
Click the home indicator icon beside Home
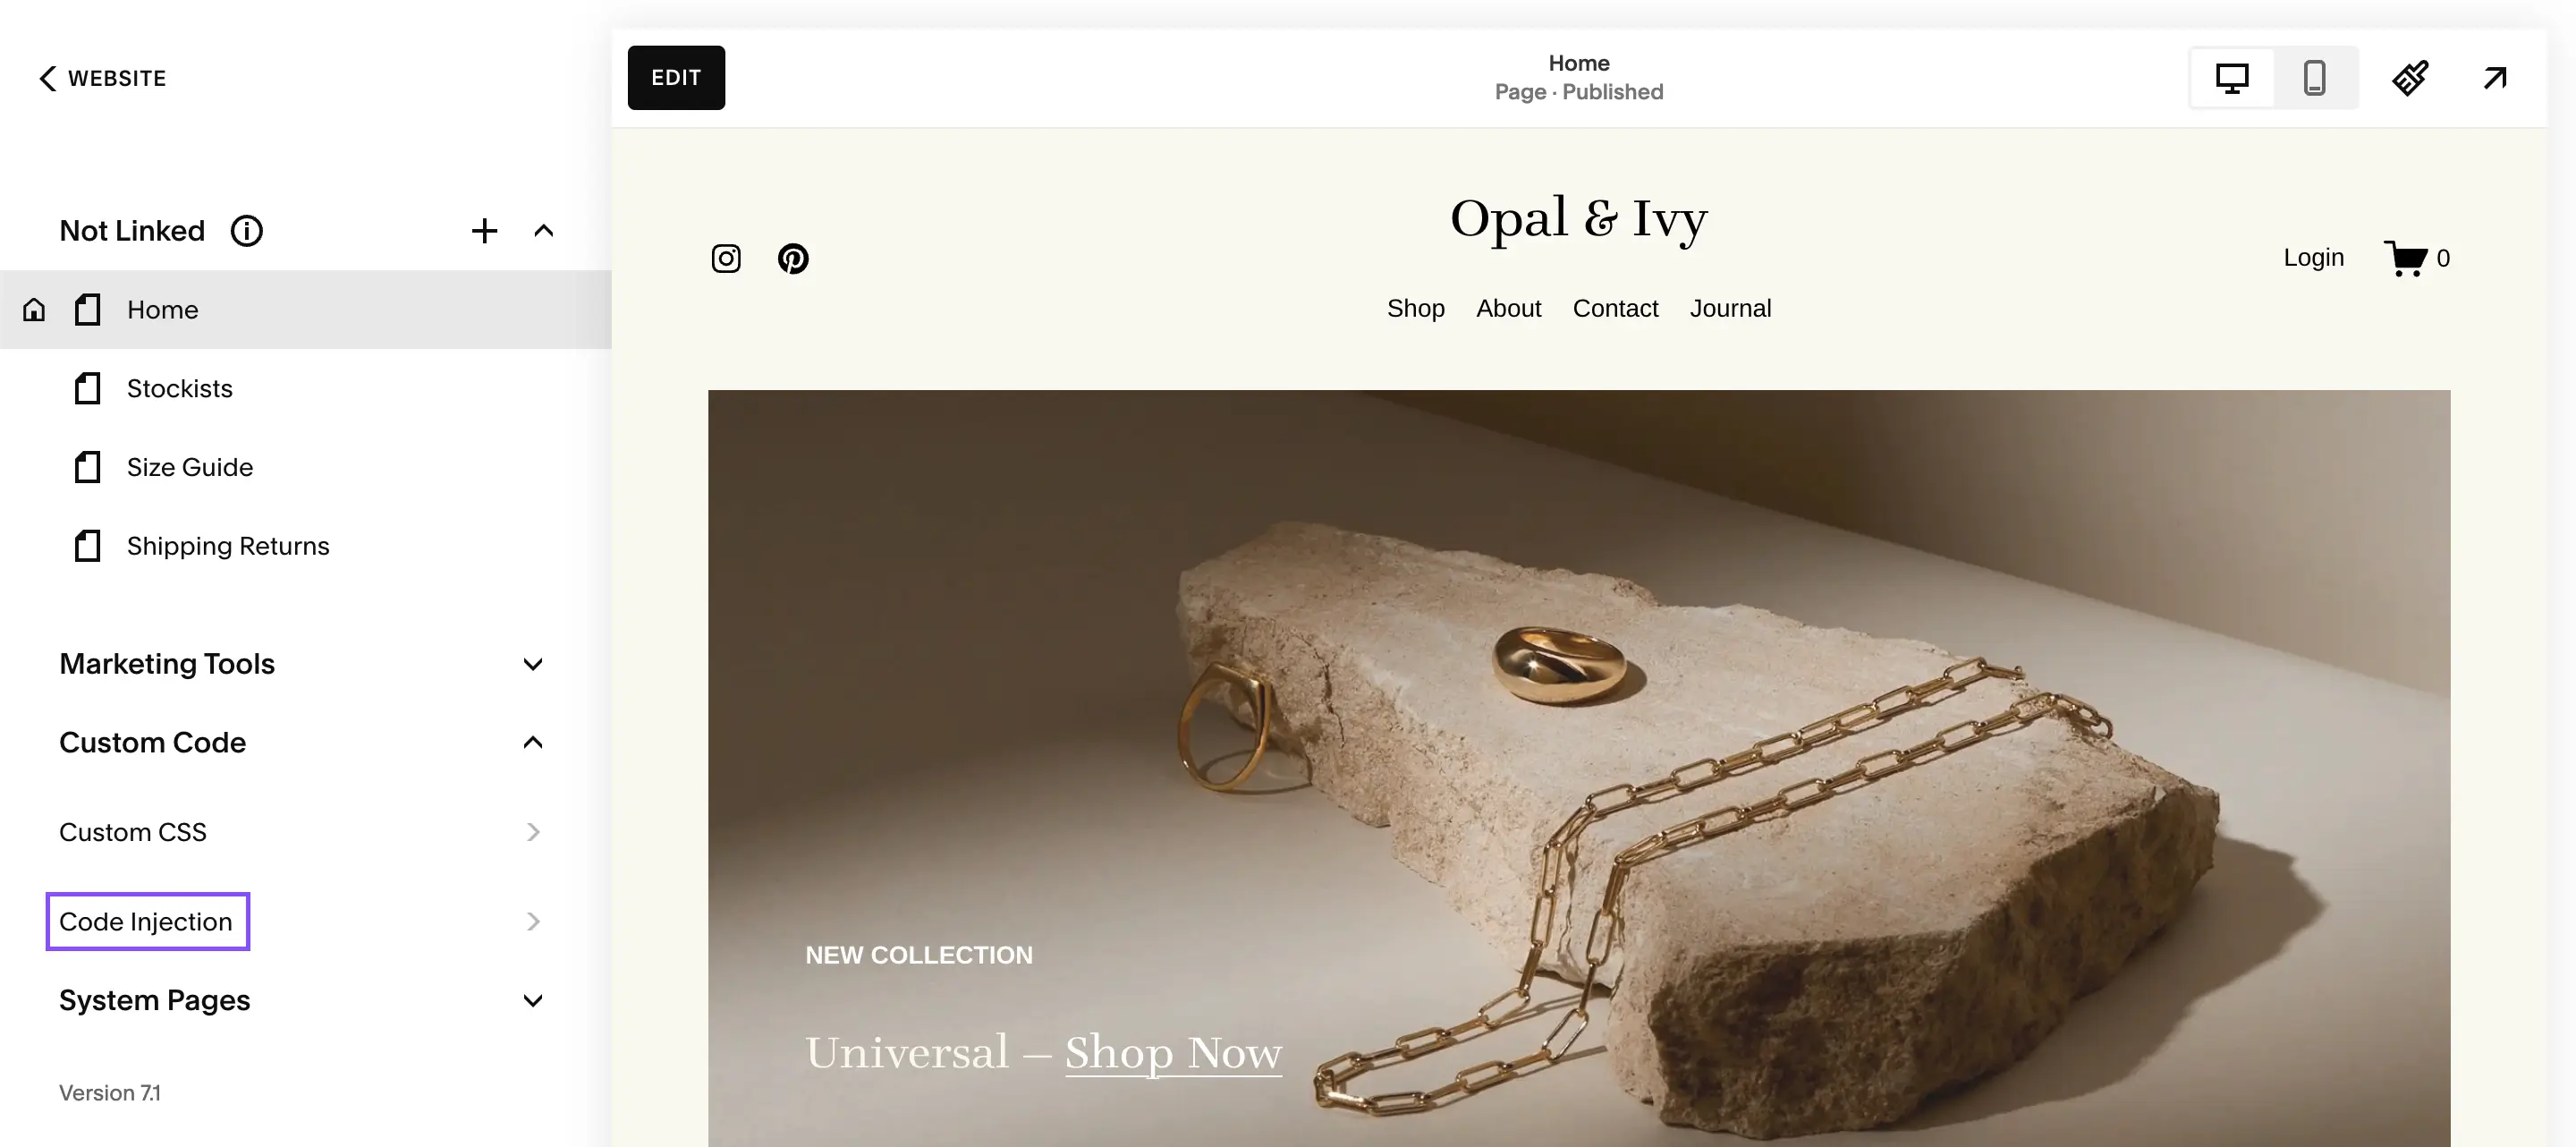[x=34, y=310]
